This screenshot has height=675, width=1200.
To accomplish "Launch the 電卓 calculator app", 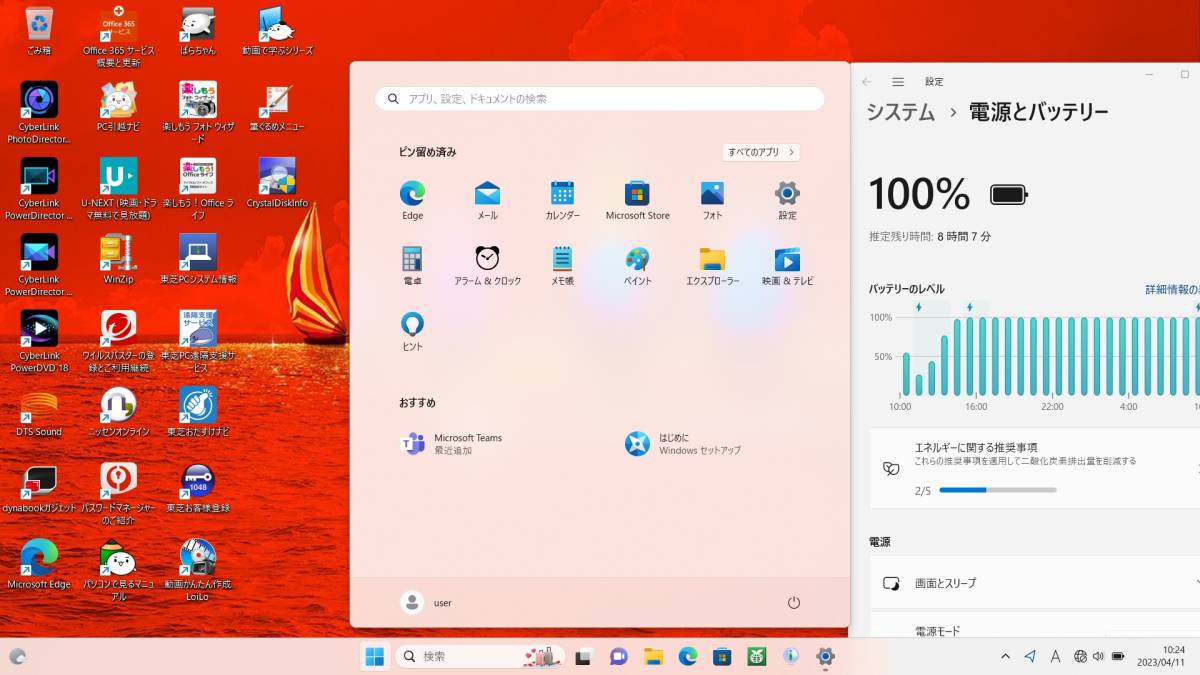I will point(412,267).
